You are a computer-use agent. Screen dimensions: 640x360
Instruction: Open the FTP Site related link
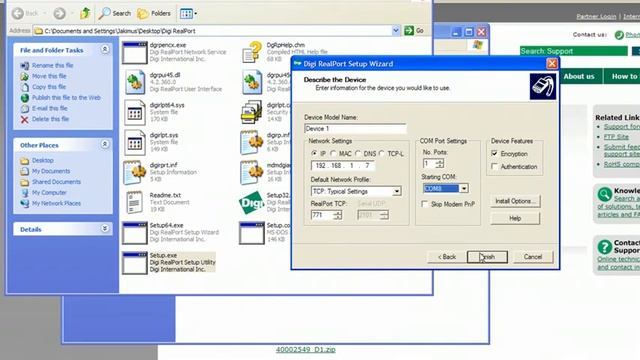tap(616, 137)
